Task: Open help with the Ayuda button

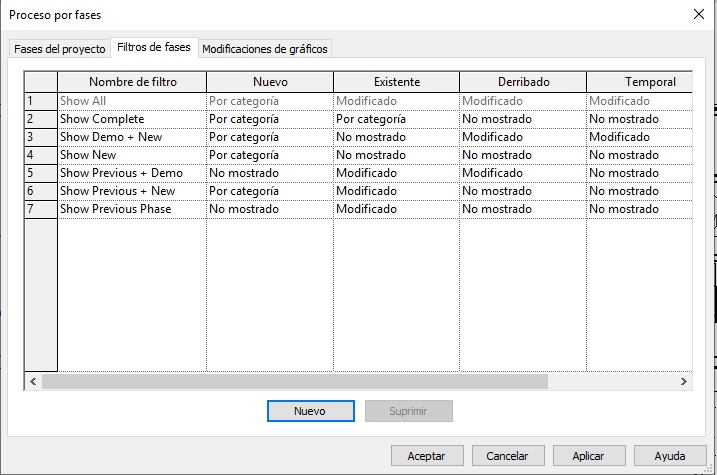Action: 670,455
